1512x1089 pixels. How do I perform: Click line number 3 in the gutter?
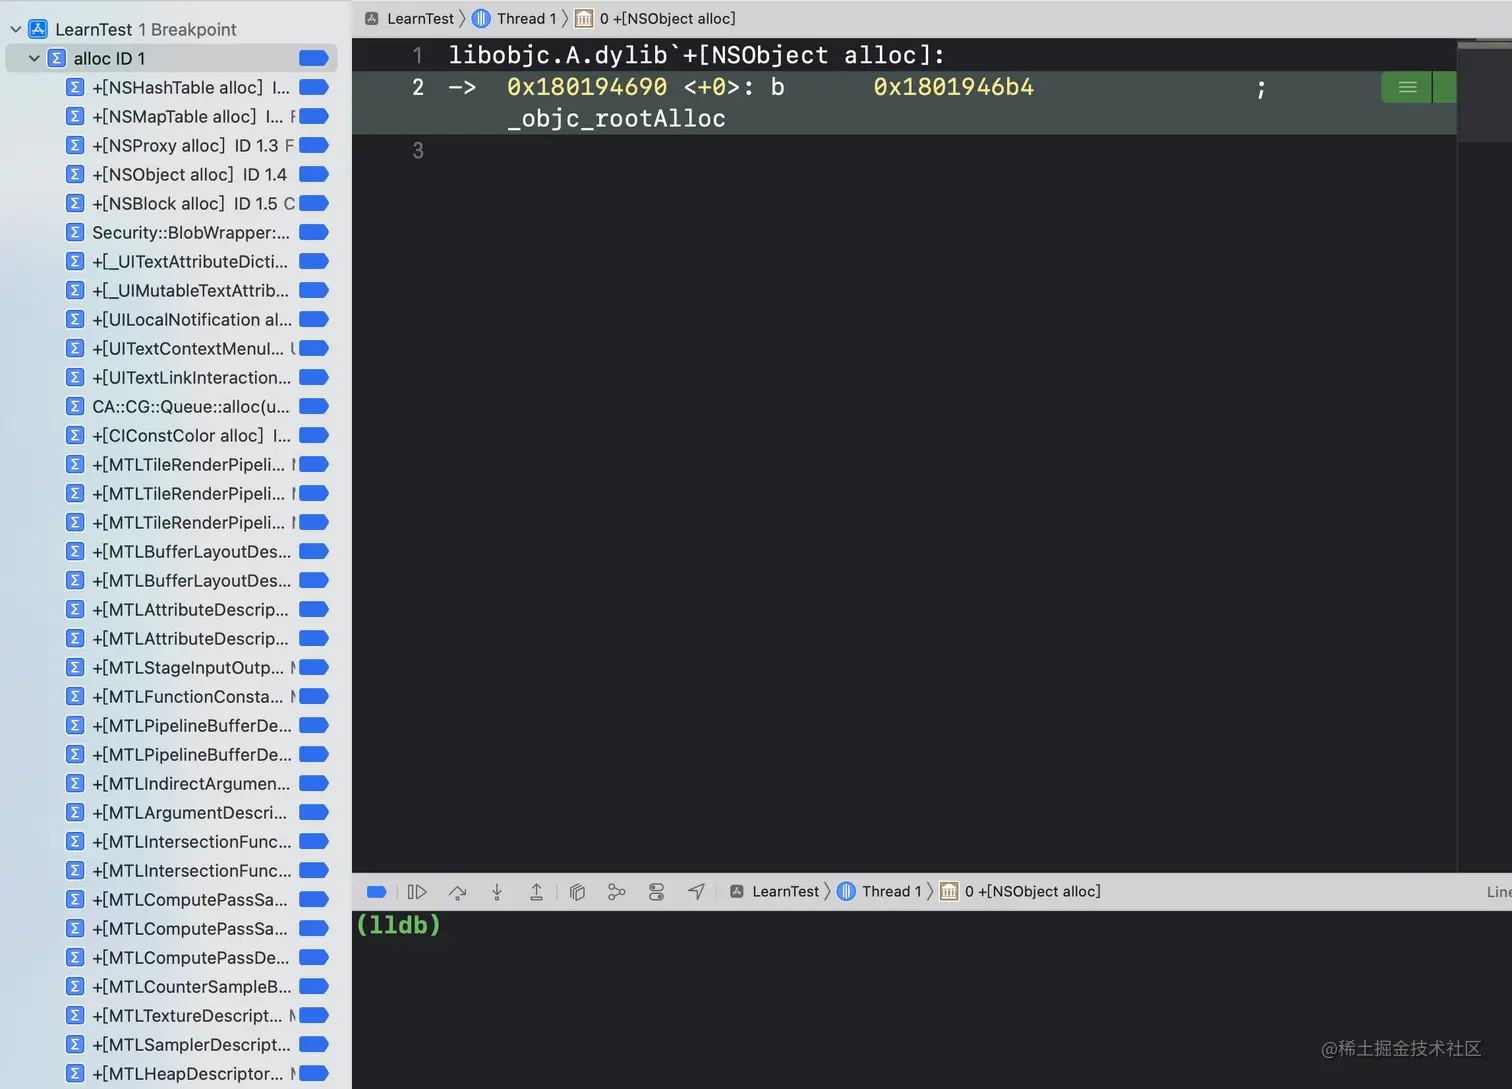(x=418, y=150)
